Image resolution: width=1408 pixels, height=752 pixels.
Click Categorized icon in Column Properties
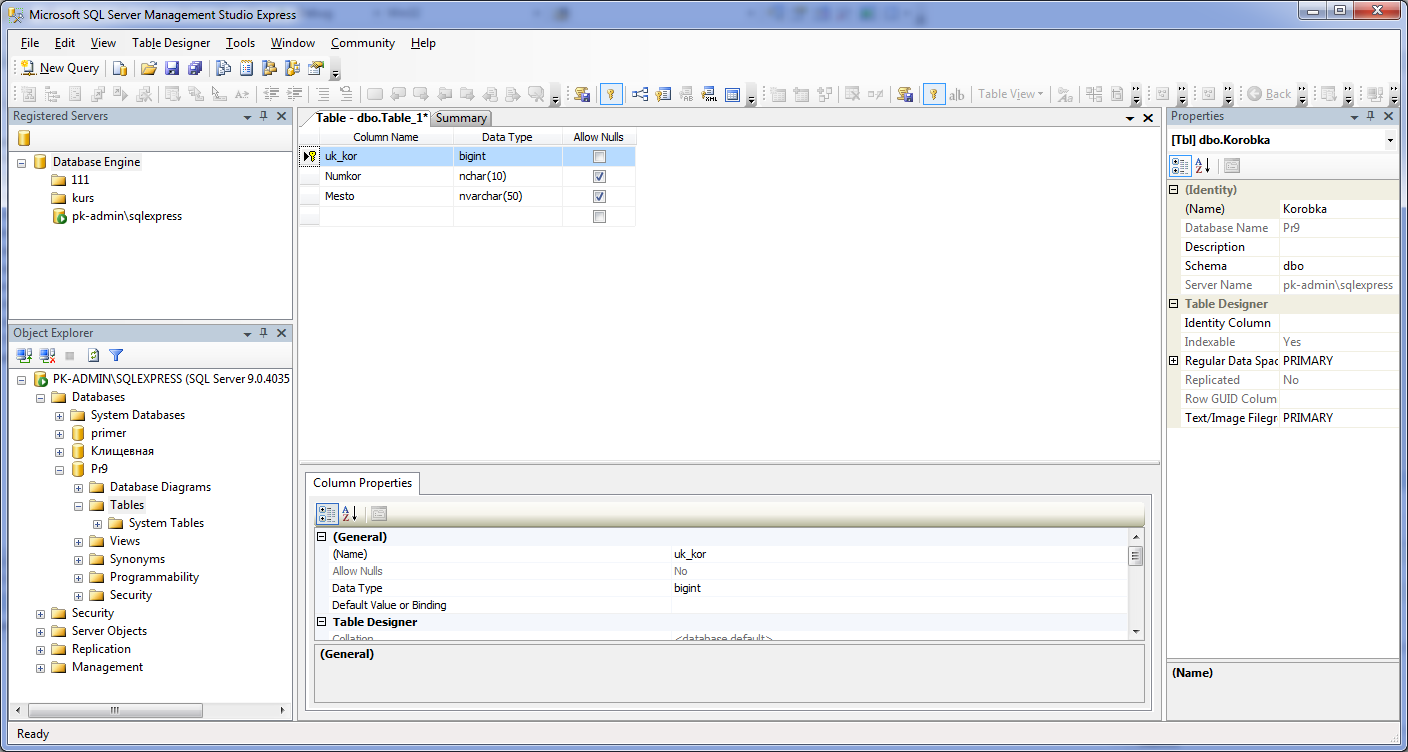[x=327, y=514]
